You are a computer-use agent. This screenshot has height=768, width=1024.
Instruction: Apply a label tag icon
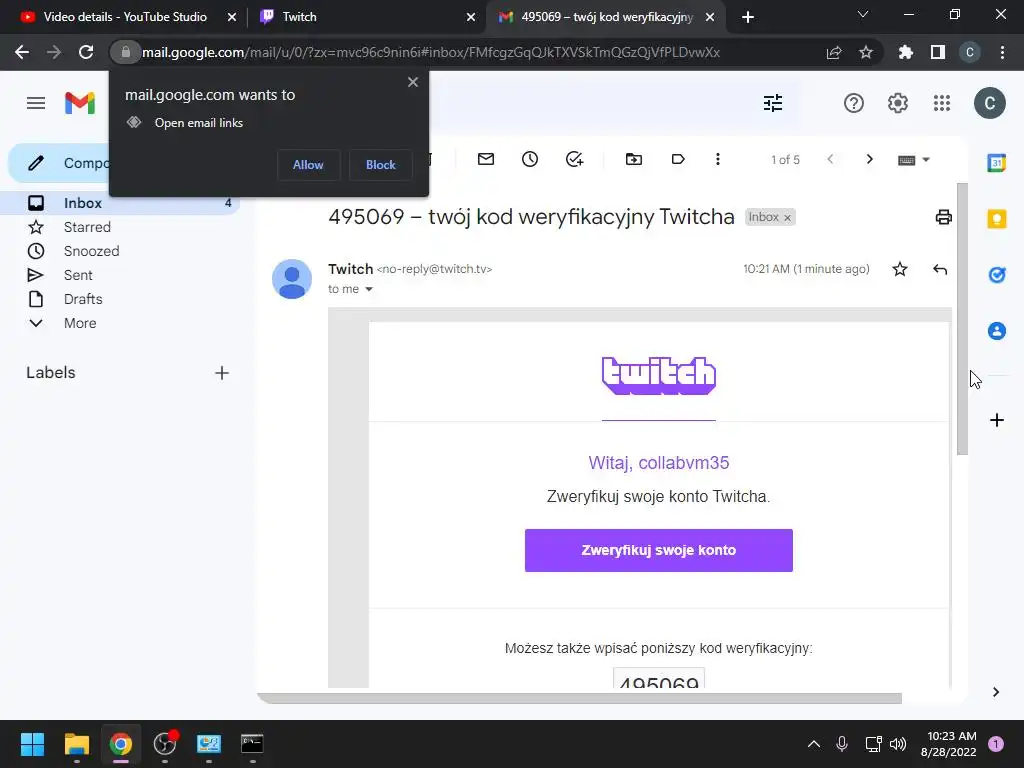tap(678, 159)
